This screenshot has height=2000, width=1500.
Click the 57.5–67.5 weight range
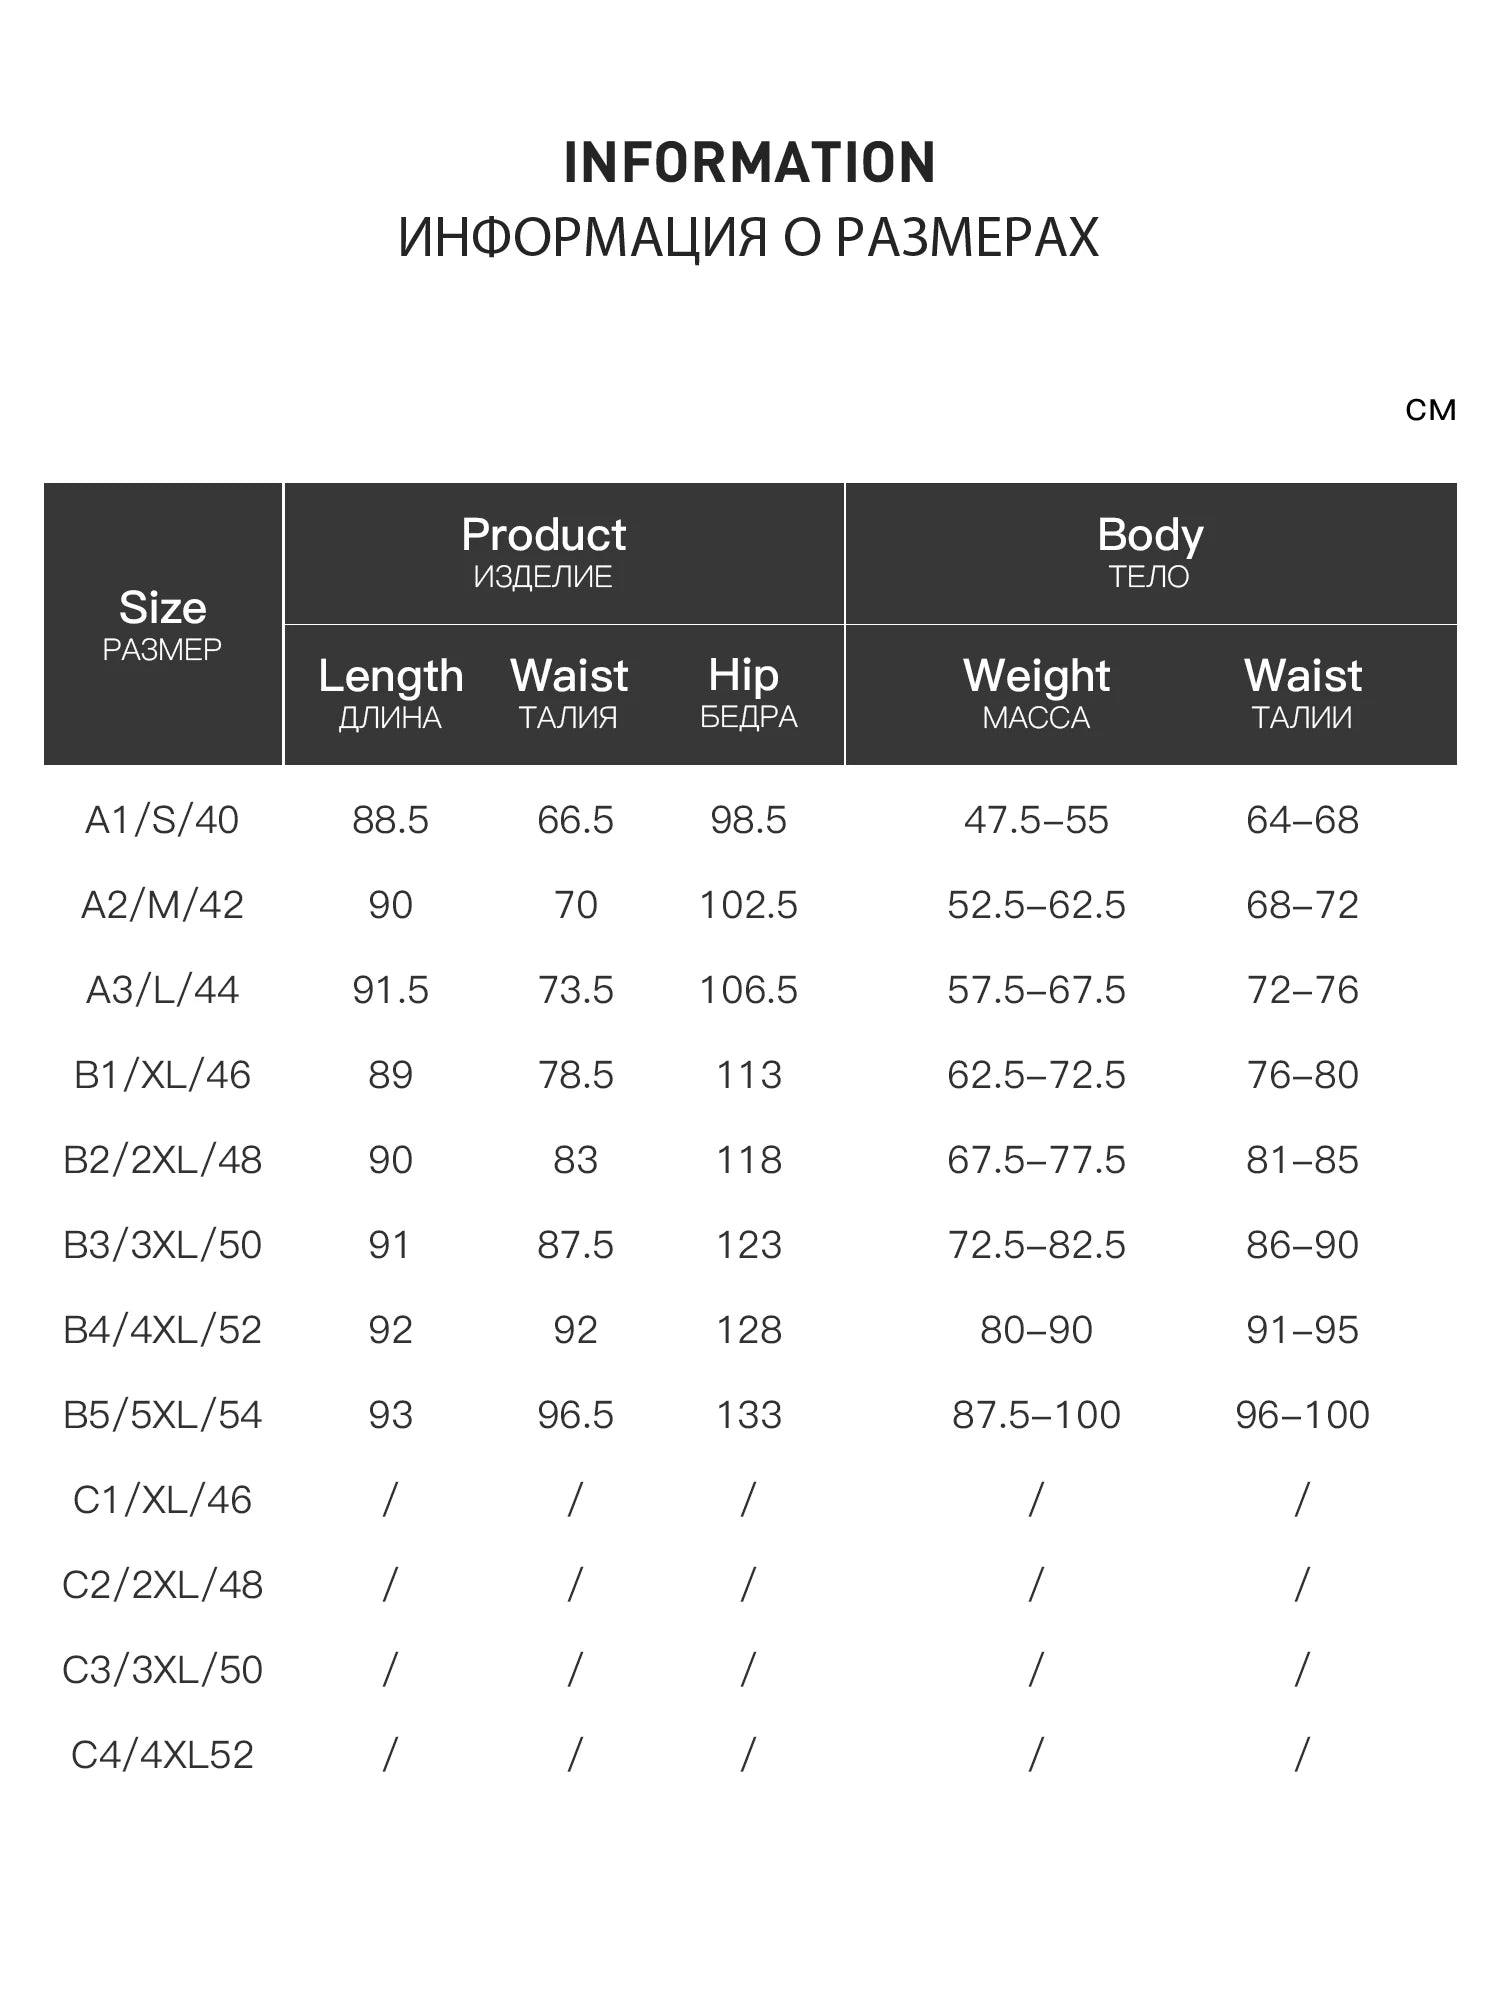[1036, 990]
